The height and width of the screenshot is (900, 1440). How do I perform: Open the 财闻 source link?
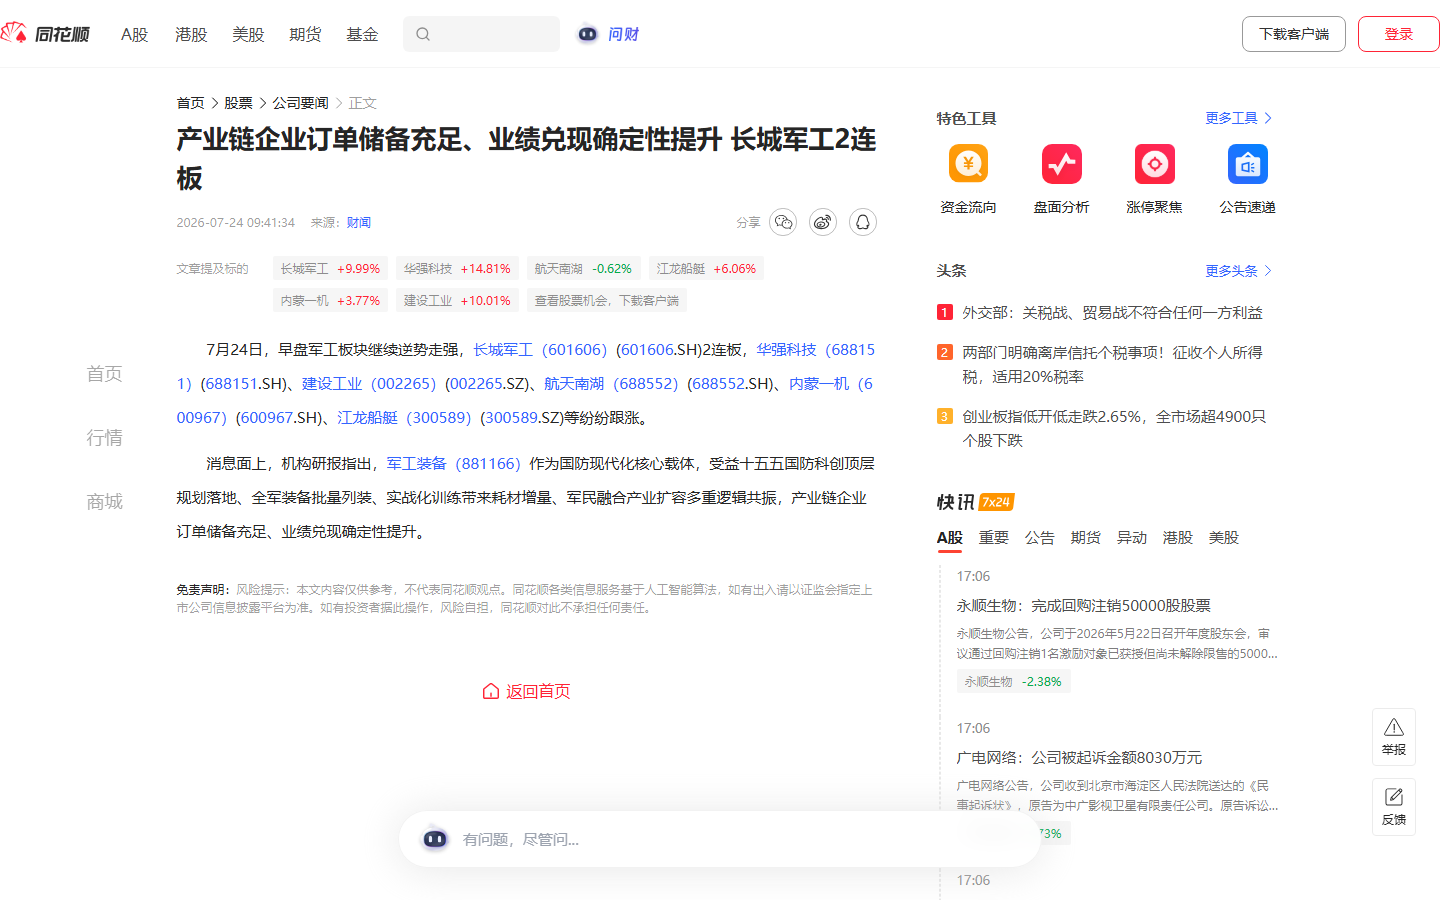(359, 222)
